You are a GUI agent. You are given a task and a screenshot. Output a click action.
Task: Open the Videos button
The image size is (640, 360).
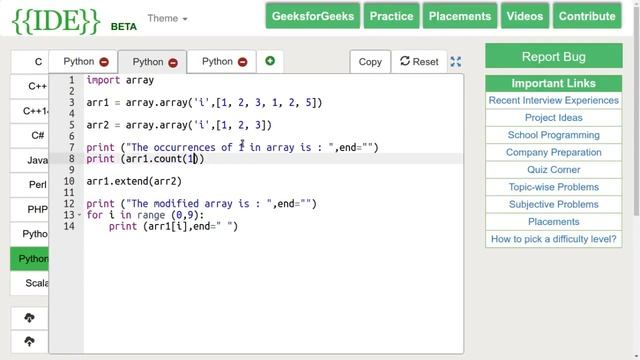click(525, 16)
